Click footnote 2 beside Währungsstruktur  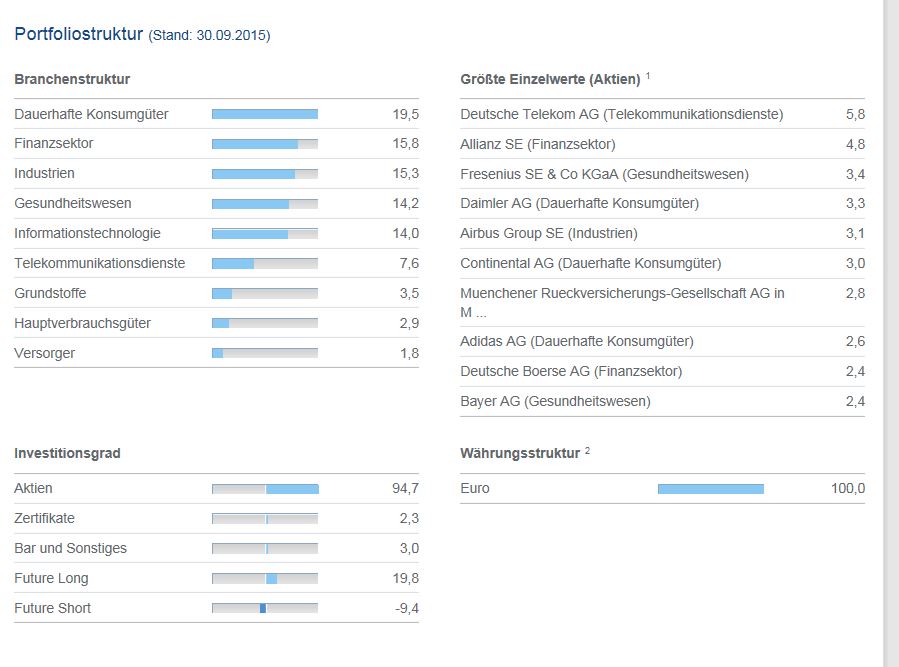pos(588,450)
